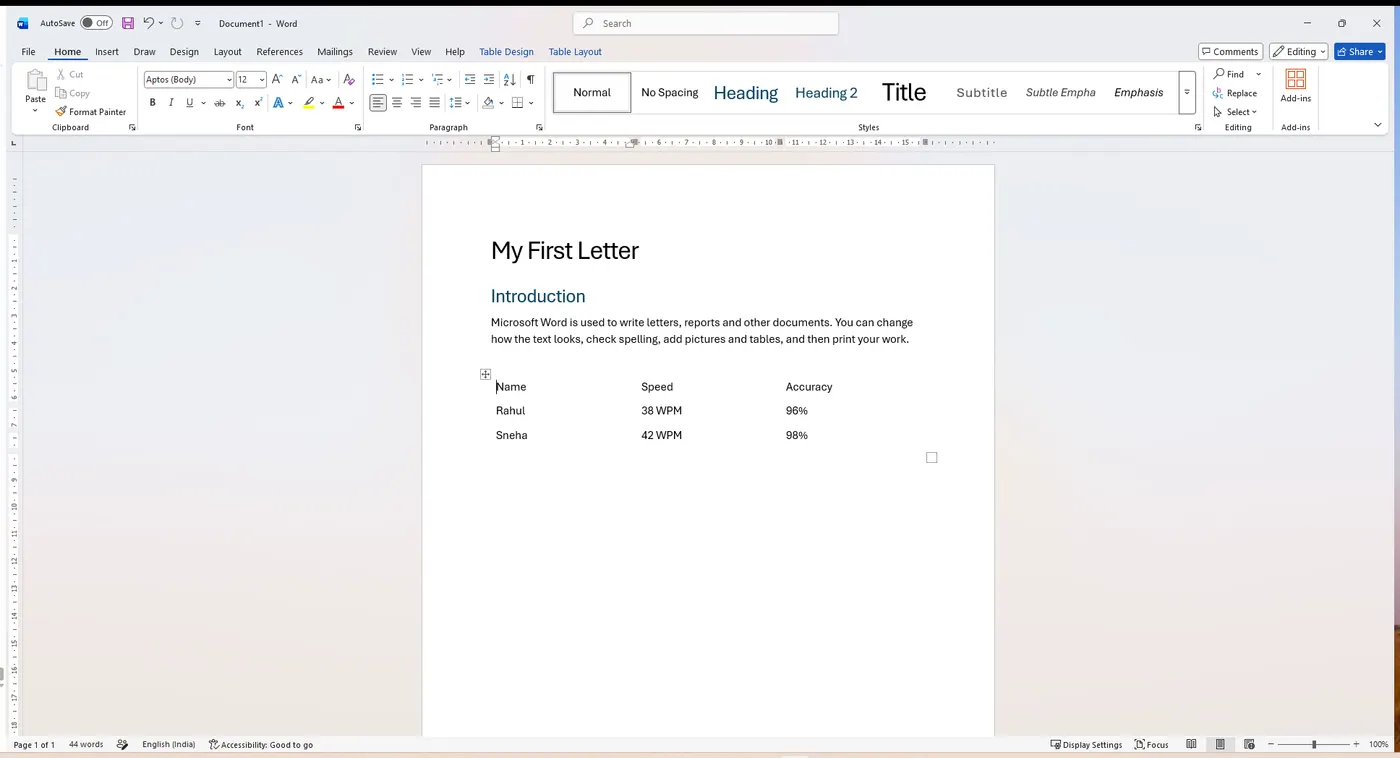Switch to Web Layout view
Image resolution: width=1400 pixels, height=758 pixels.
[x=1249, y=744]
